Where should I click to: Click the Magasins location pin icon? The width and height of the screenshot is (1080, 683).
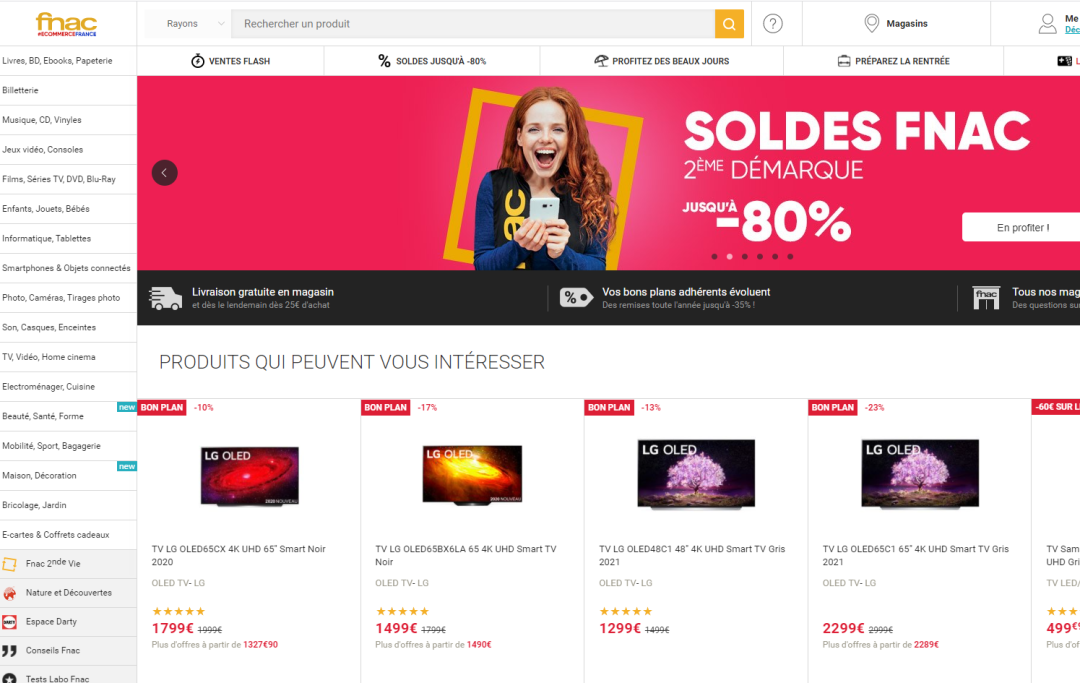pos(871,23)
